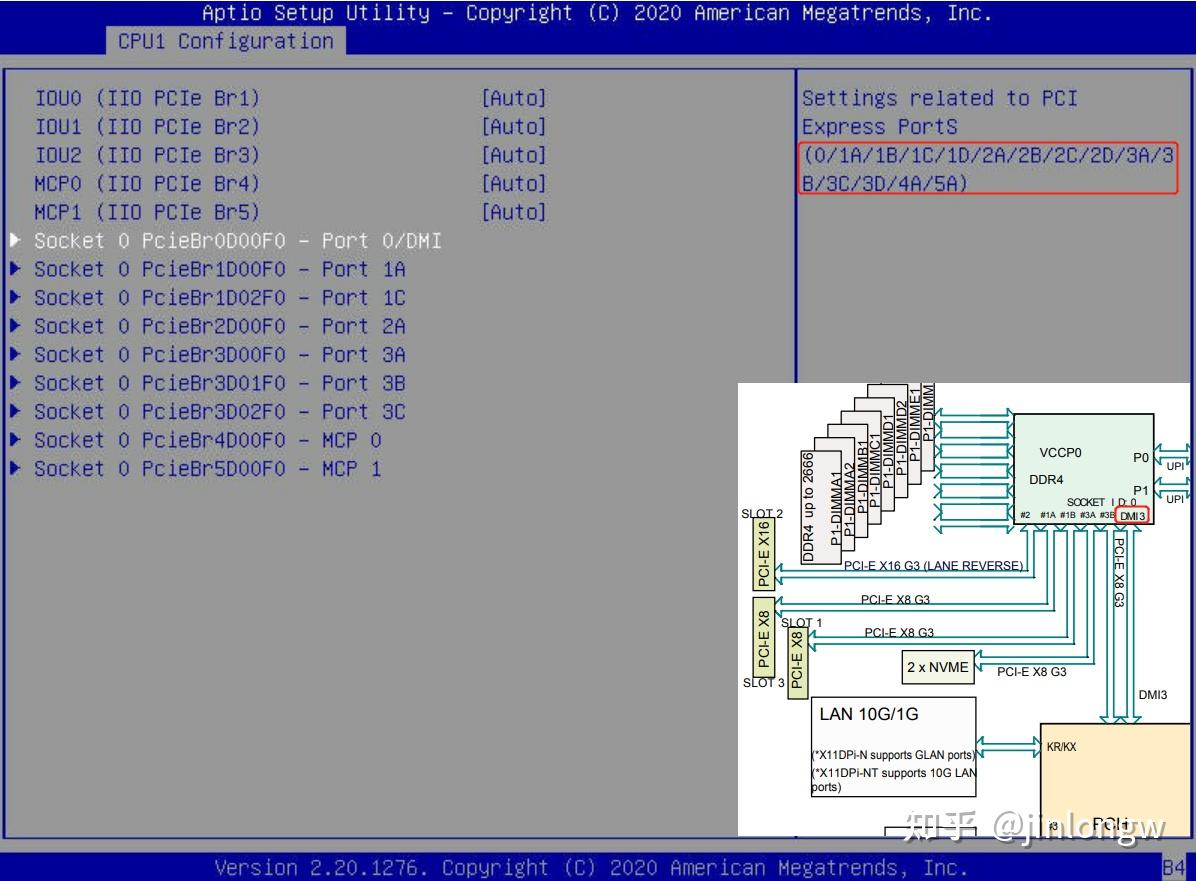Select the MCP1 (IIO PCIe Br5) label
This screenshot has height=881, width=1196.
(x=147, y=212)
